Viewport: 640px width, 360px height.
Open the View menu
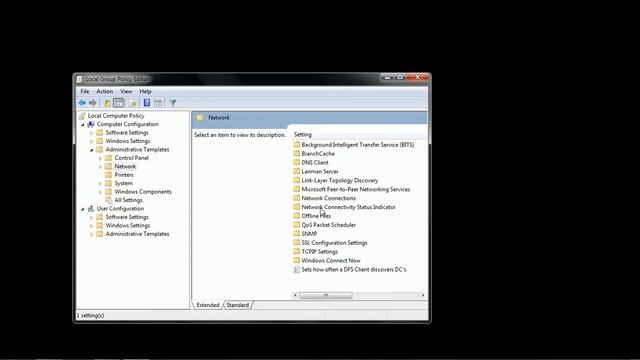(126, 91)
